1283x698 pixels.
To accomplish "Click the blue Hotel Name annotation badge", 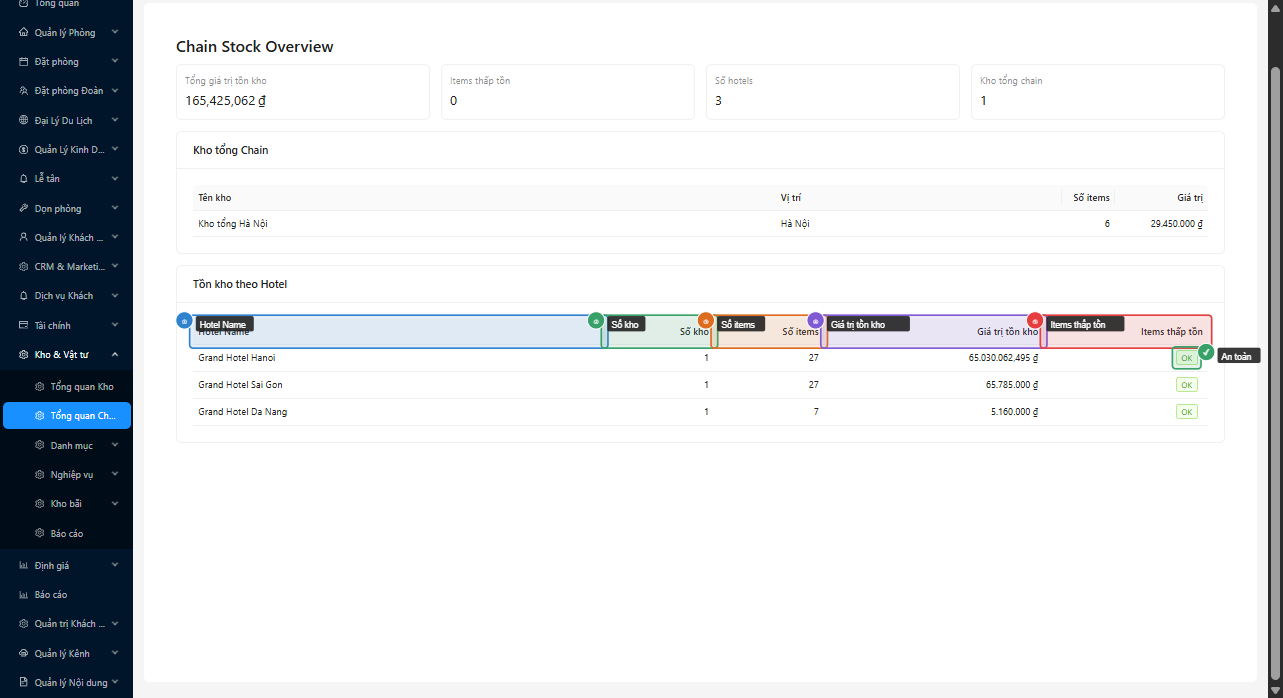I will coord(183,321).
